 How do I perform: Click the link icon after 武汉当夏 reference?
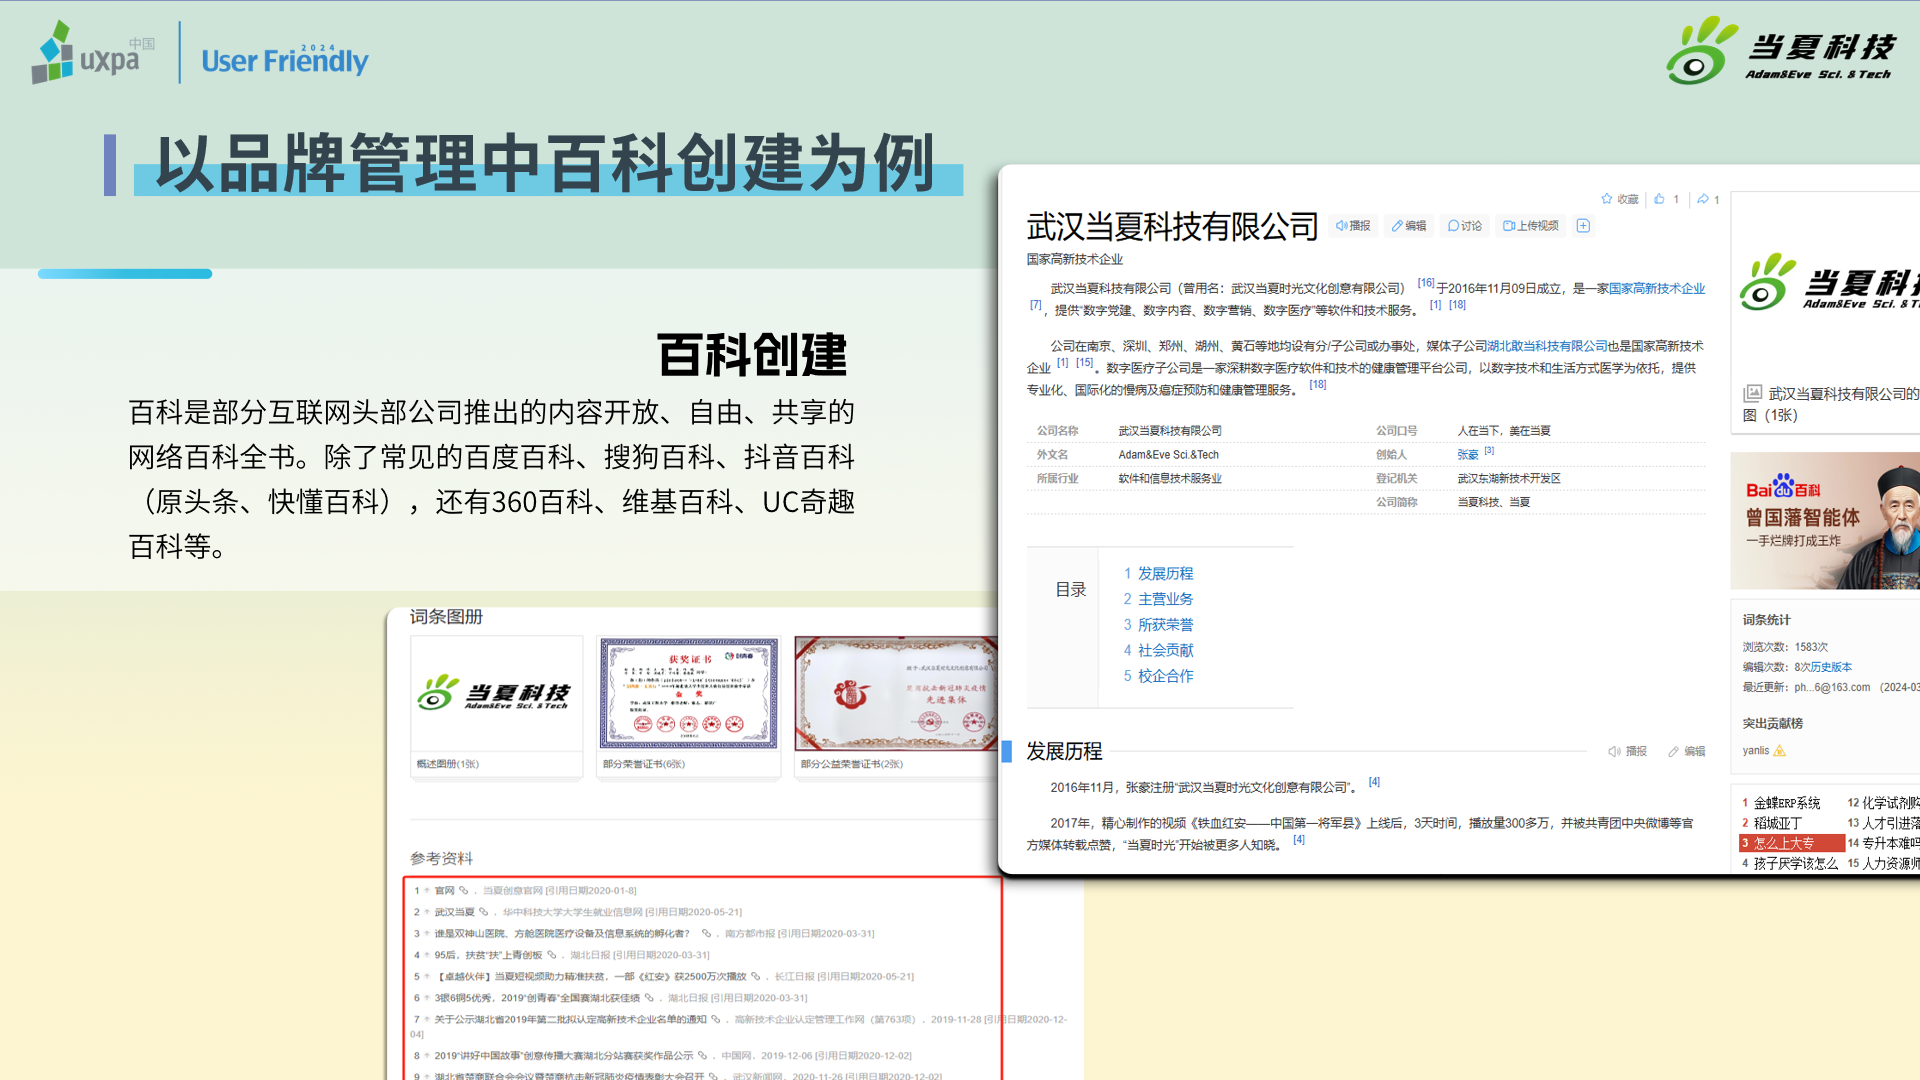(483, 912)
